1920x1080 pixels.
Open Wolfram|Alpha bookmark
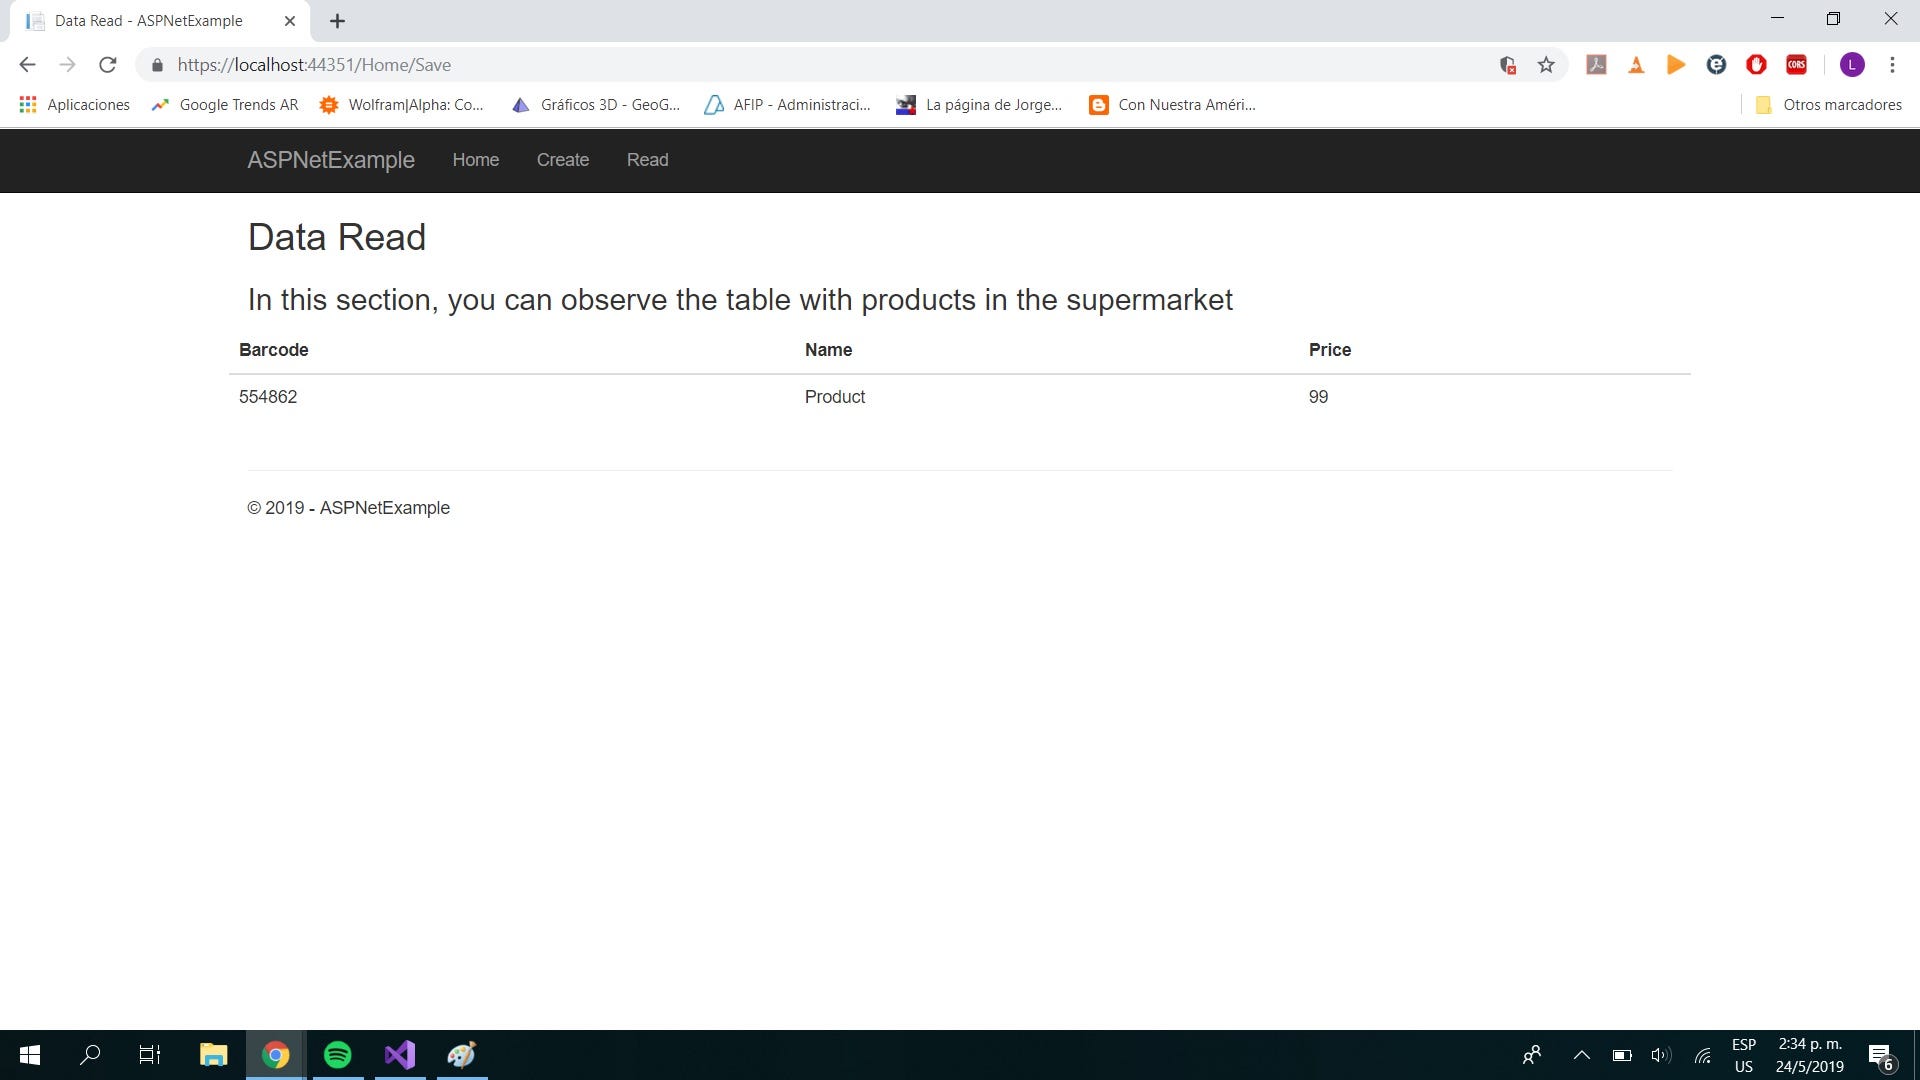tap(402, 105)
